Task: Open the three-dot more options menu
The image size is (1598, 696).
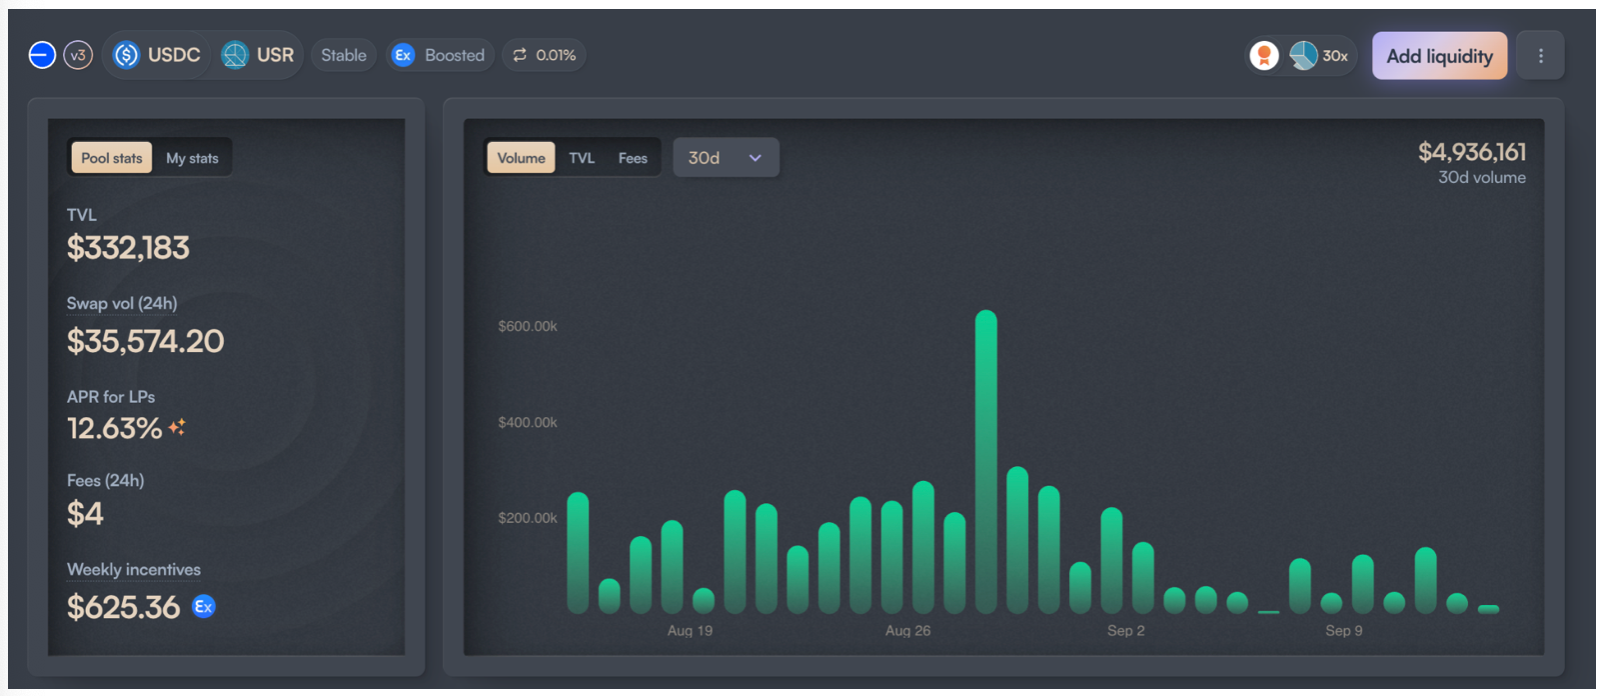Action: point(1540,56)
